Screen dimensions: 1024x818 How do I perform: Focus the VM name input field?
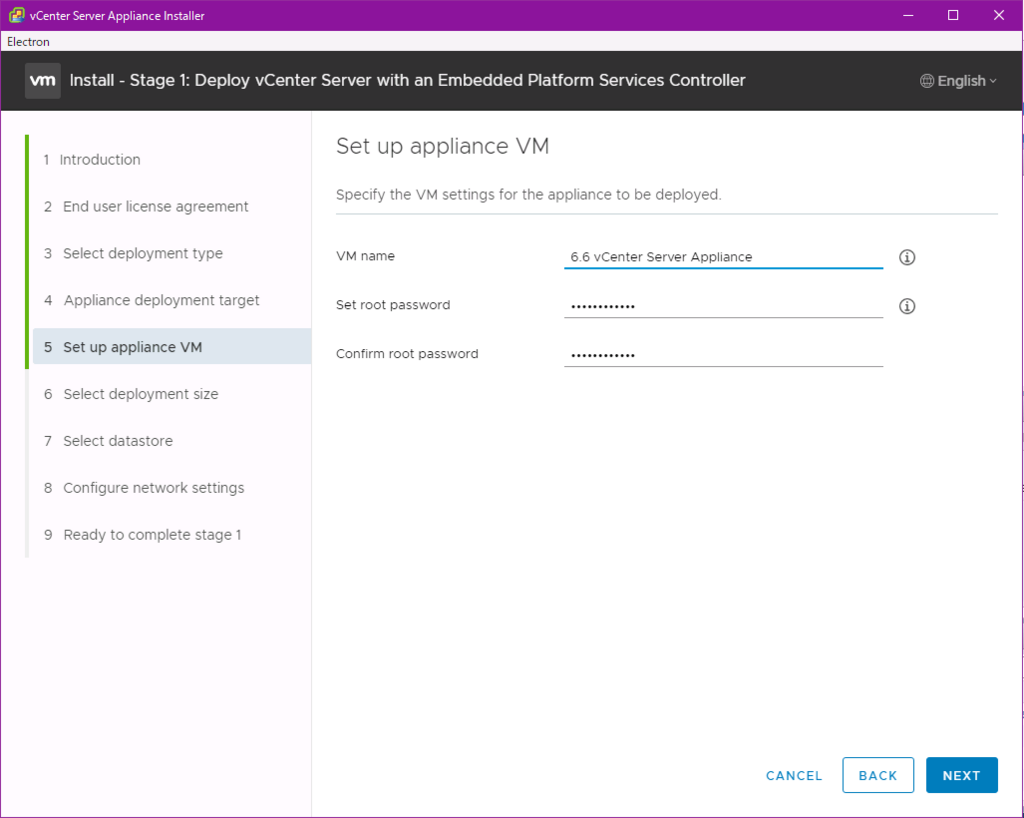pyautogui.click(x=724, y=257)
